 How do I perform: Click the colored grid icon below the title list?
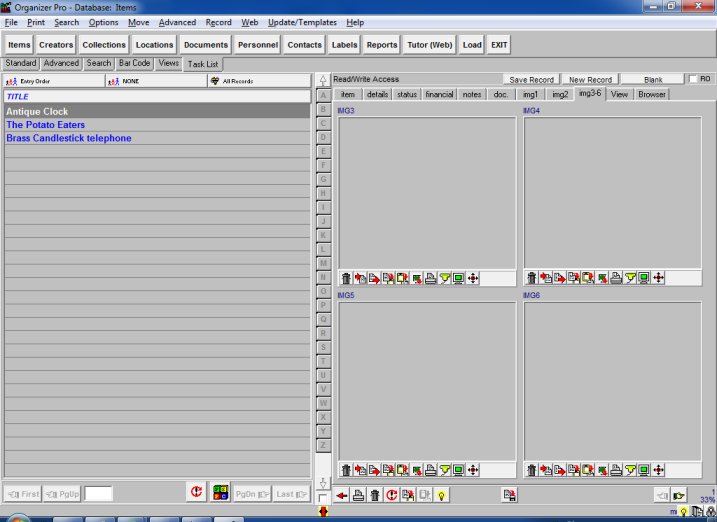220,492
